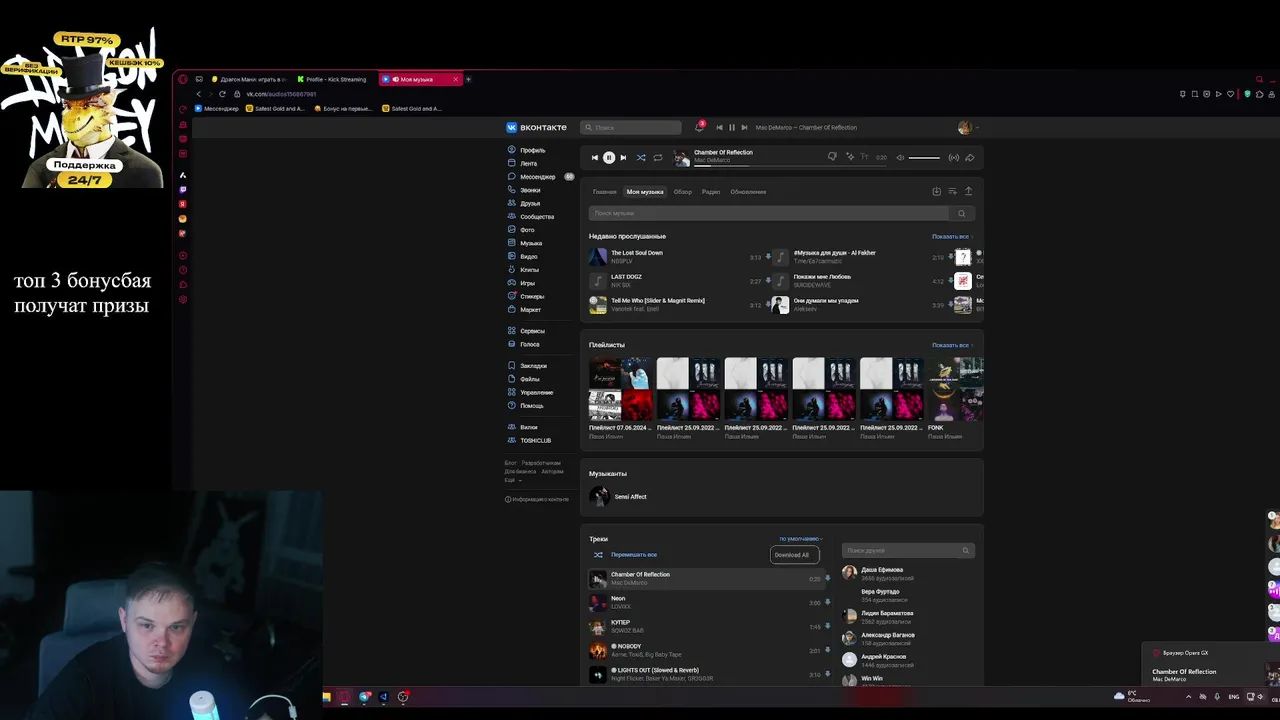Viewport: 1280px width, 720px height.
Task: Click the upload audio icon
Action: (968, 191)
